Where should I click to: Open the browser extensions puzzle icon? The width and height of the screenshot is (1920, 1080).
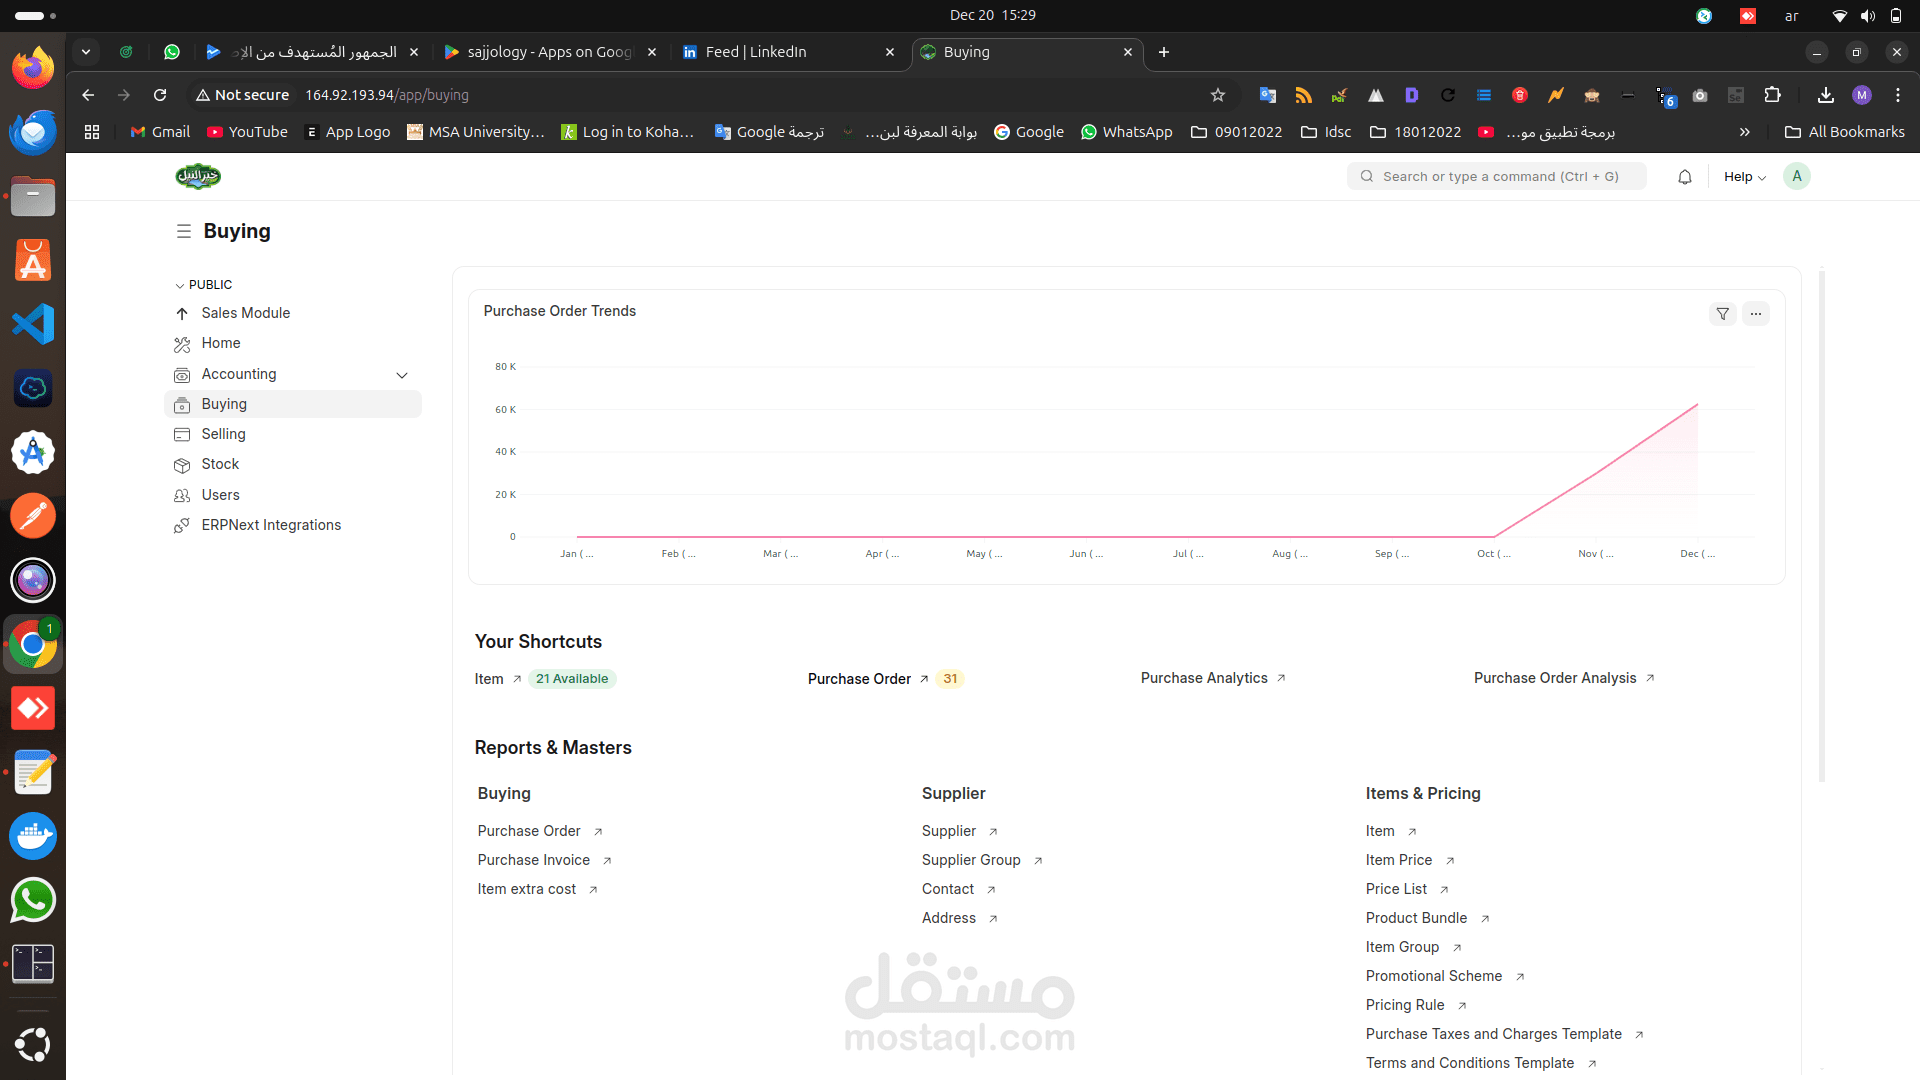1772,95
